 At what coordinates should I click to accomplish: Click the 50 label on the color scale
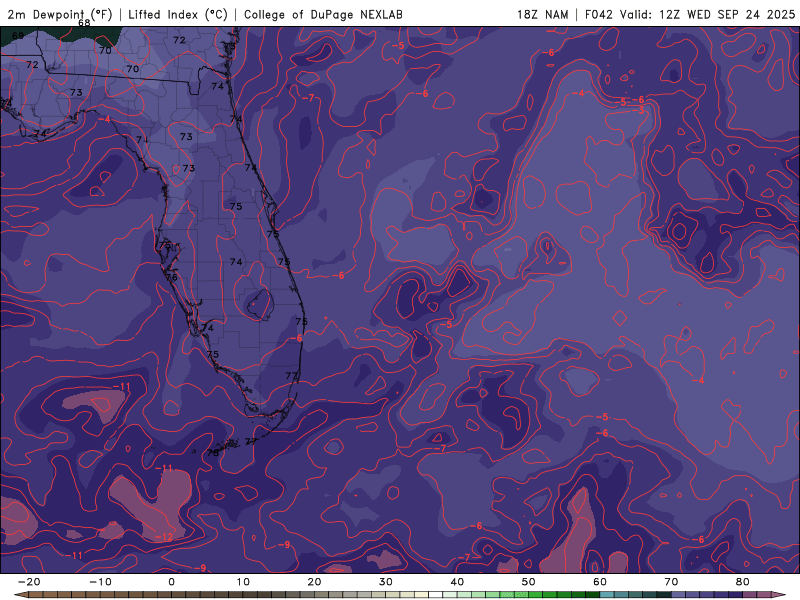[529, 582]
